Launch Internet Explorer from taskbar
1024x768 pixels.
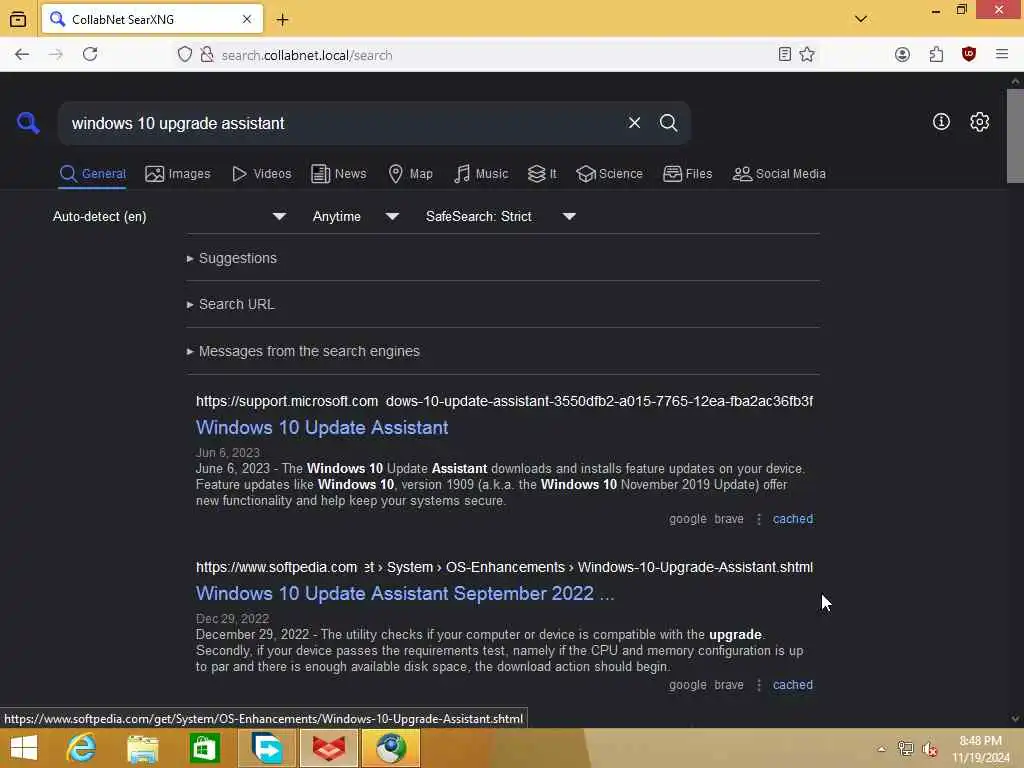click(x=82, y=748)
